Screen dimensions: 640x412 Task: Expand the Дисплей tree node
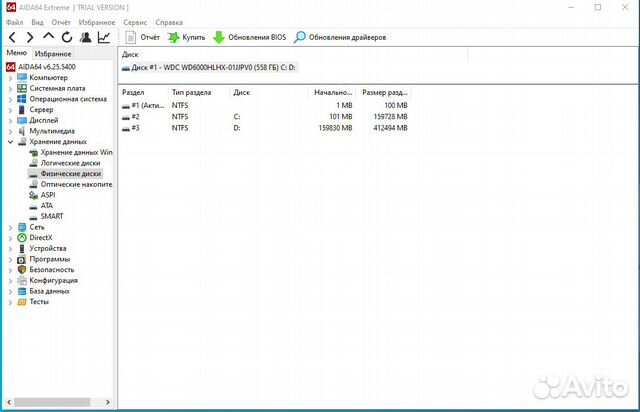[10, 120]
